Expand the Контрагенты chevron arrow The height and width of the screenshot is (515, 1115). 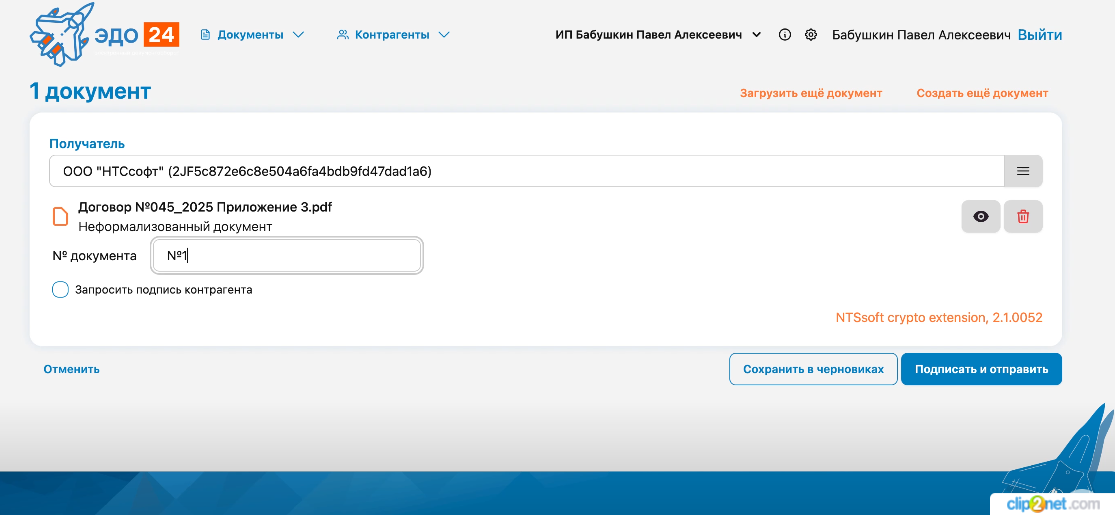[x=444, y=34]
